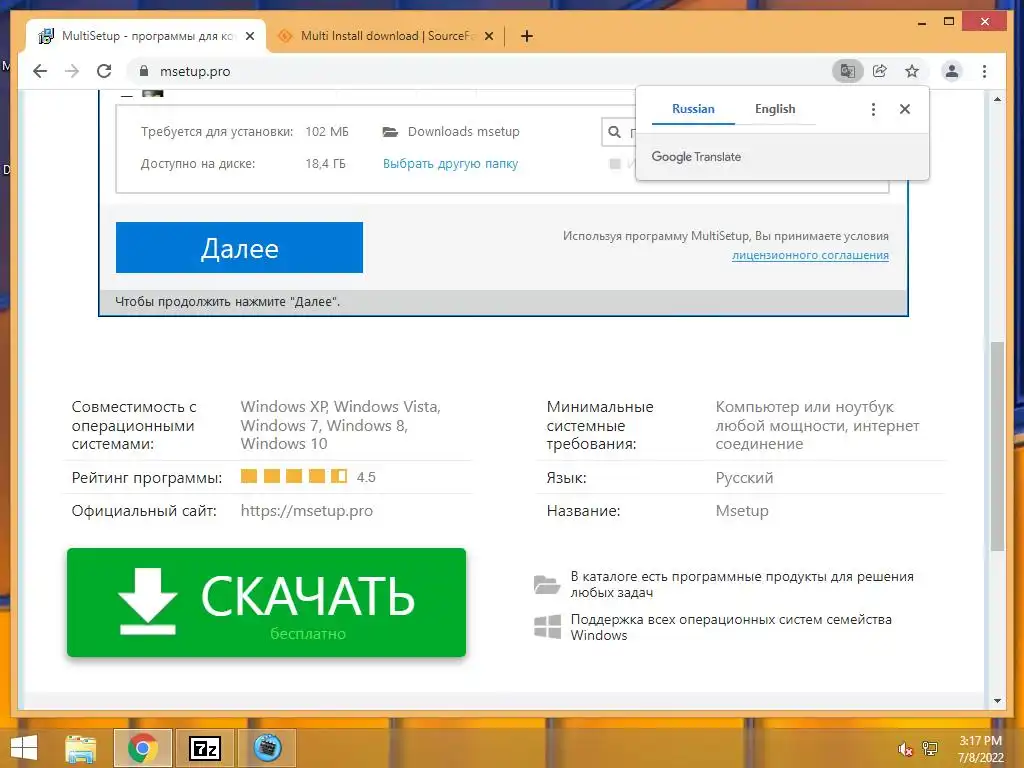Open a new browser tab
Viewport: 1024px width, 768px height.
pos(526,37)
